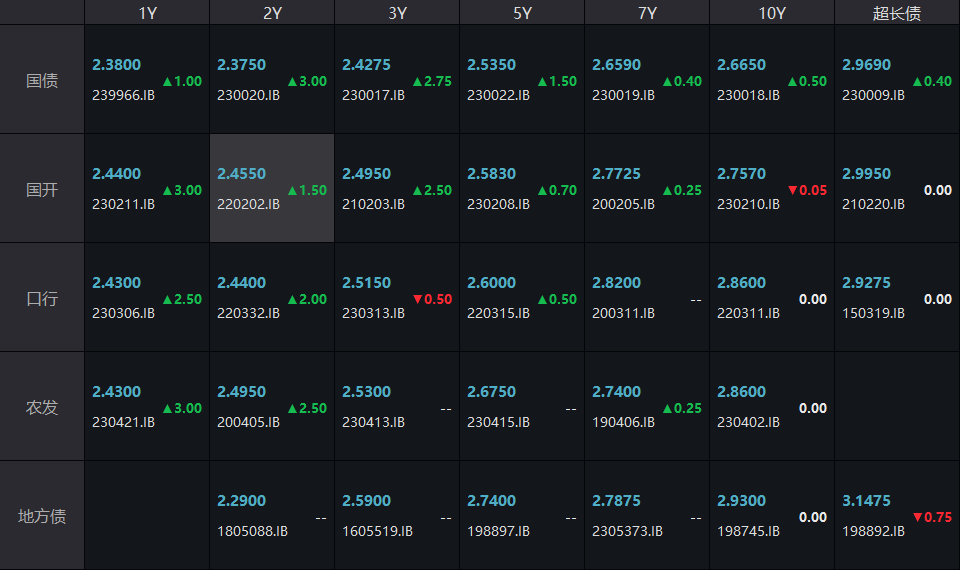Click bond code 1805088.IB
This screenshot has width=960, height=570.
pos(252,531)
